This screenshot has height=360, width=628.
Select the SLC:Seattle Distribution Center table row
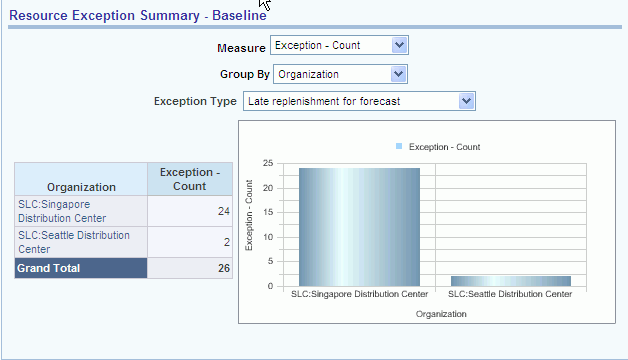123,242
